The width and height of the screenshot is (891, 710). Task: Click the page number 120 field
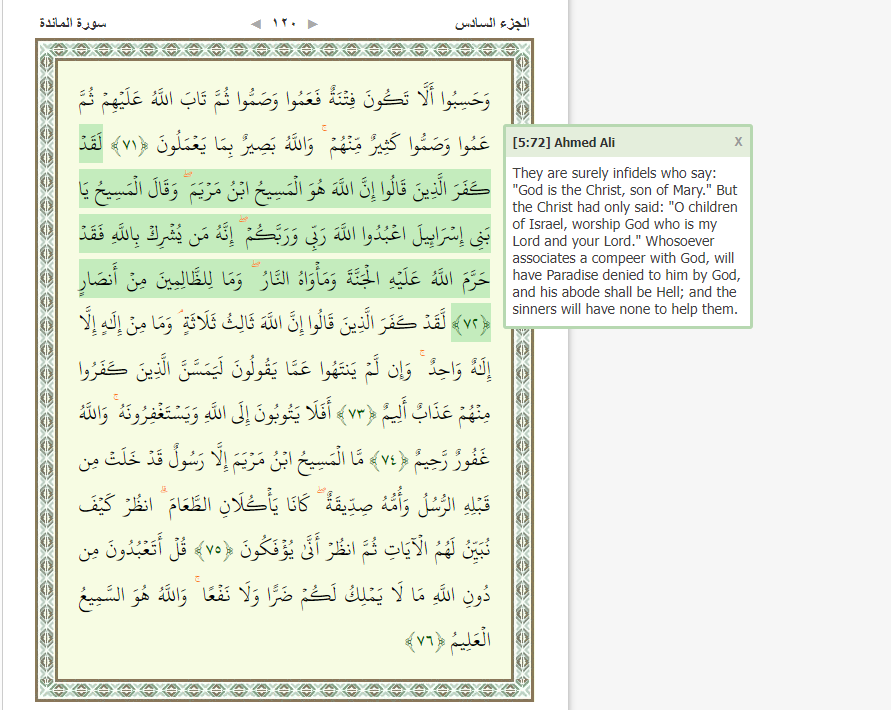pyautogui.click(x=284, y=23)
